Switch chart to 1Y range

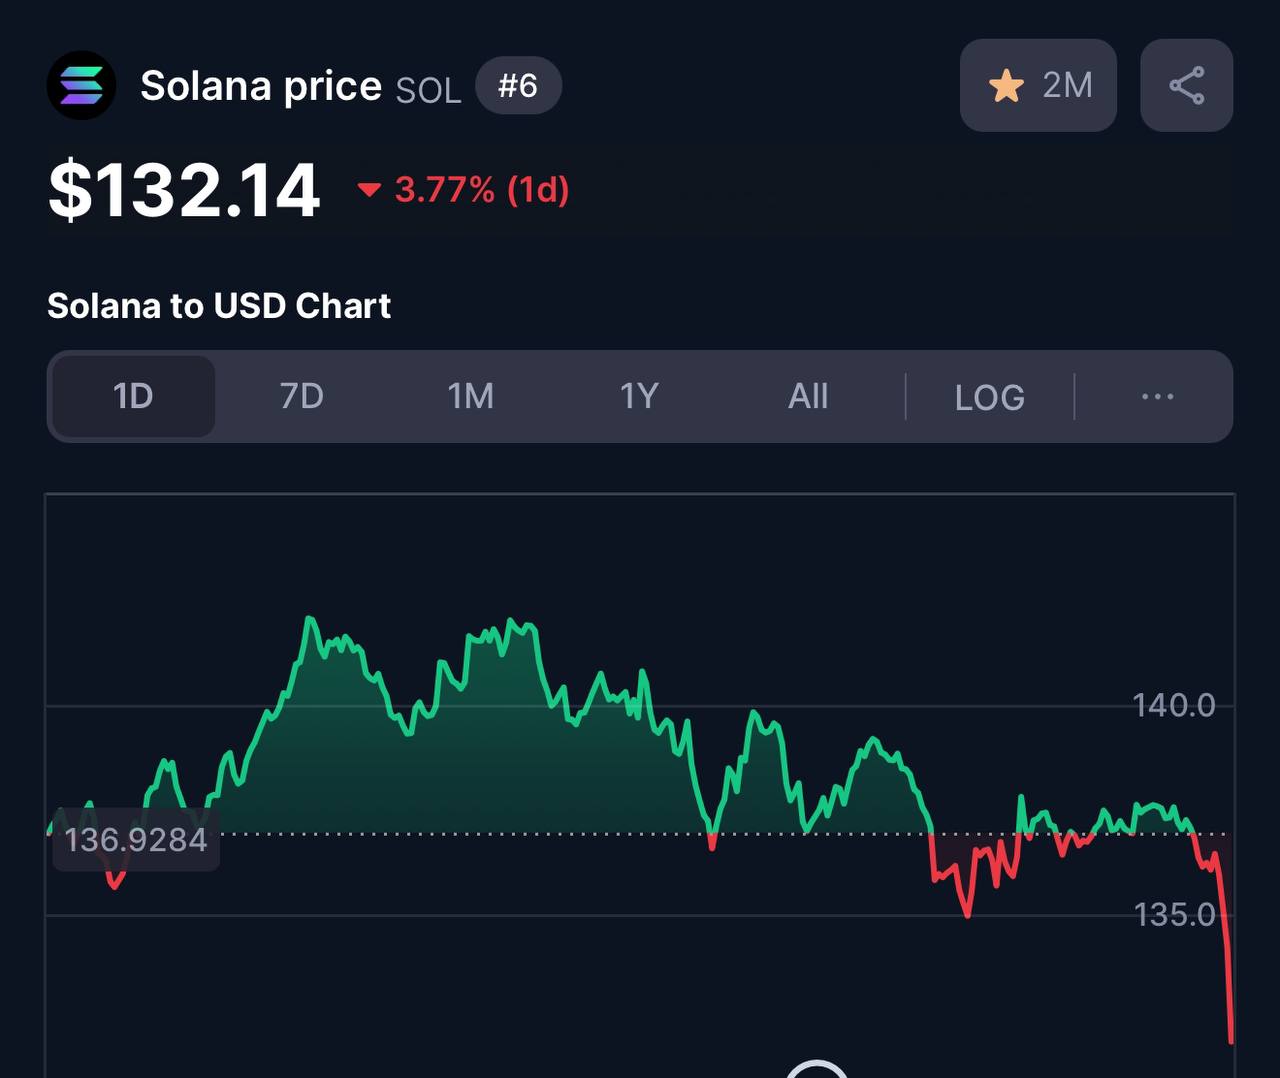pyautogui.click(x=639, y=396)
